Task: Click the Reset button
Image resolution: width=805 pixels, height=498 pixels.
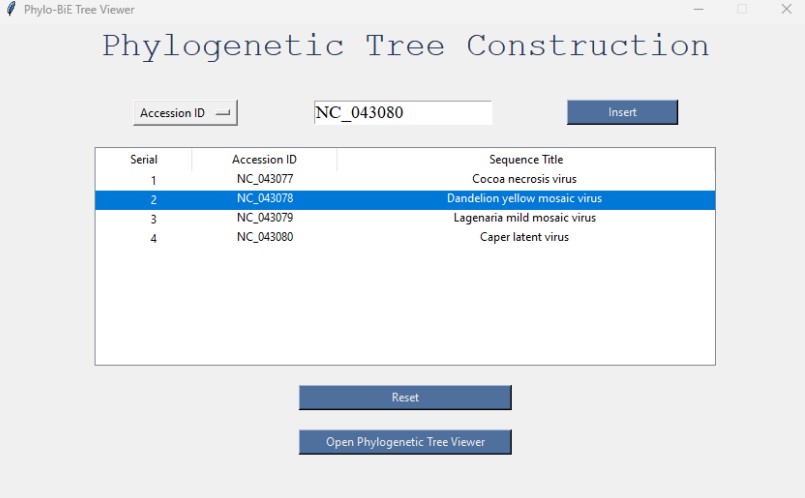Action: click(405, 397)
